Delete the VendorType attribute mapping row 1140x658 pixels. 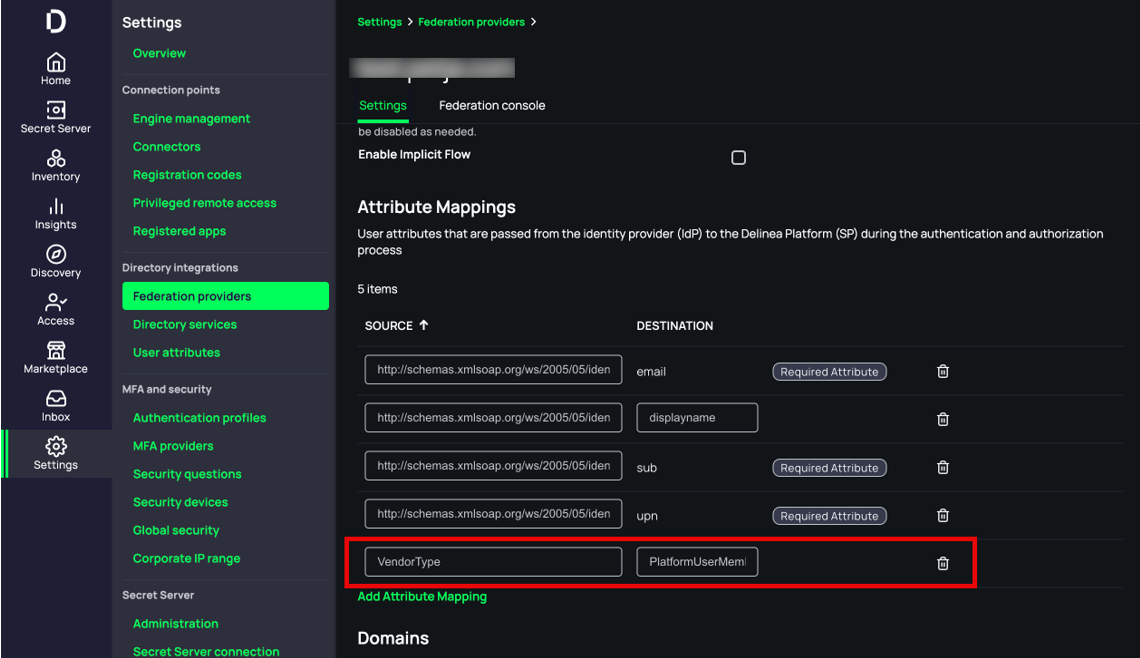point(943,563)
